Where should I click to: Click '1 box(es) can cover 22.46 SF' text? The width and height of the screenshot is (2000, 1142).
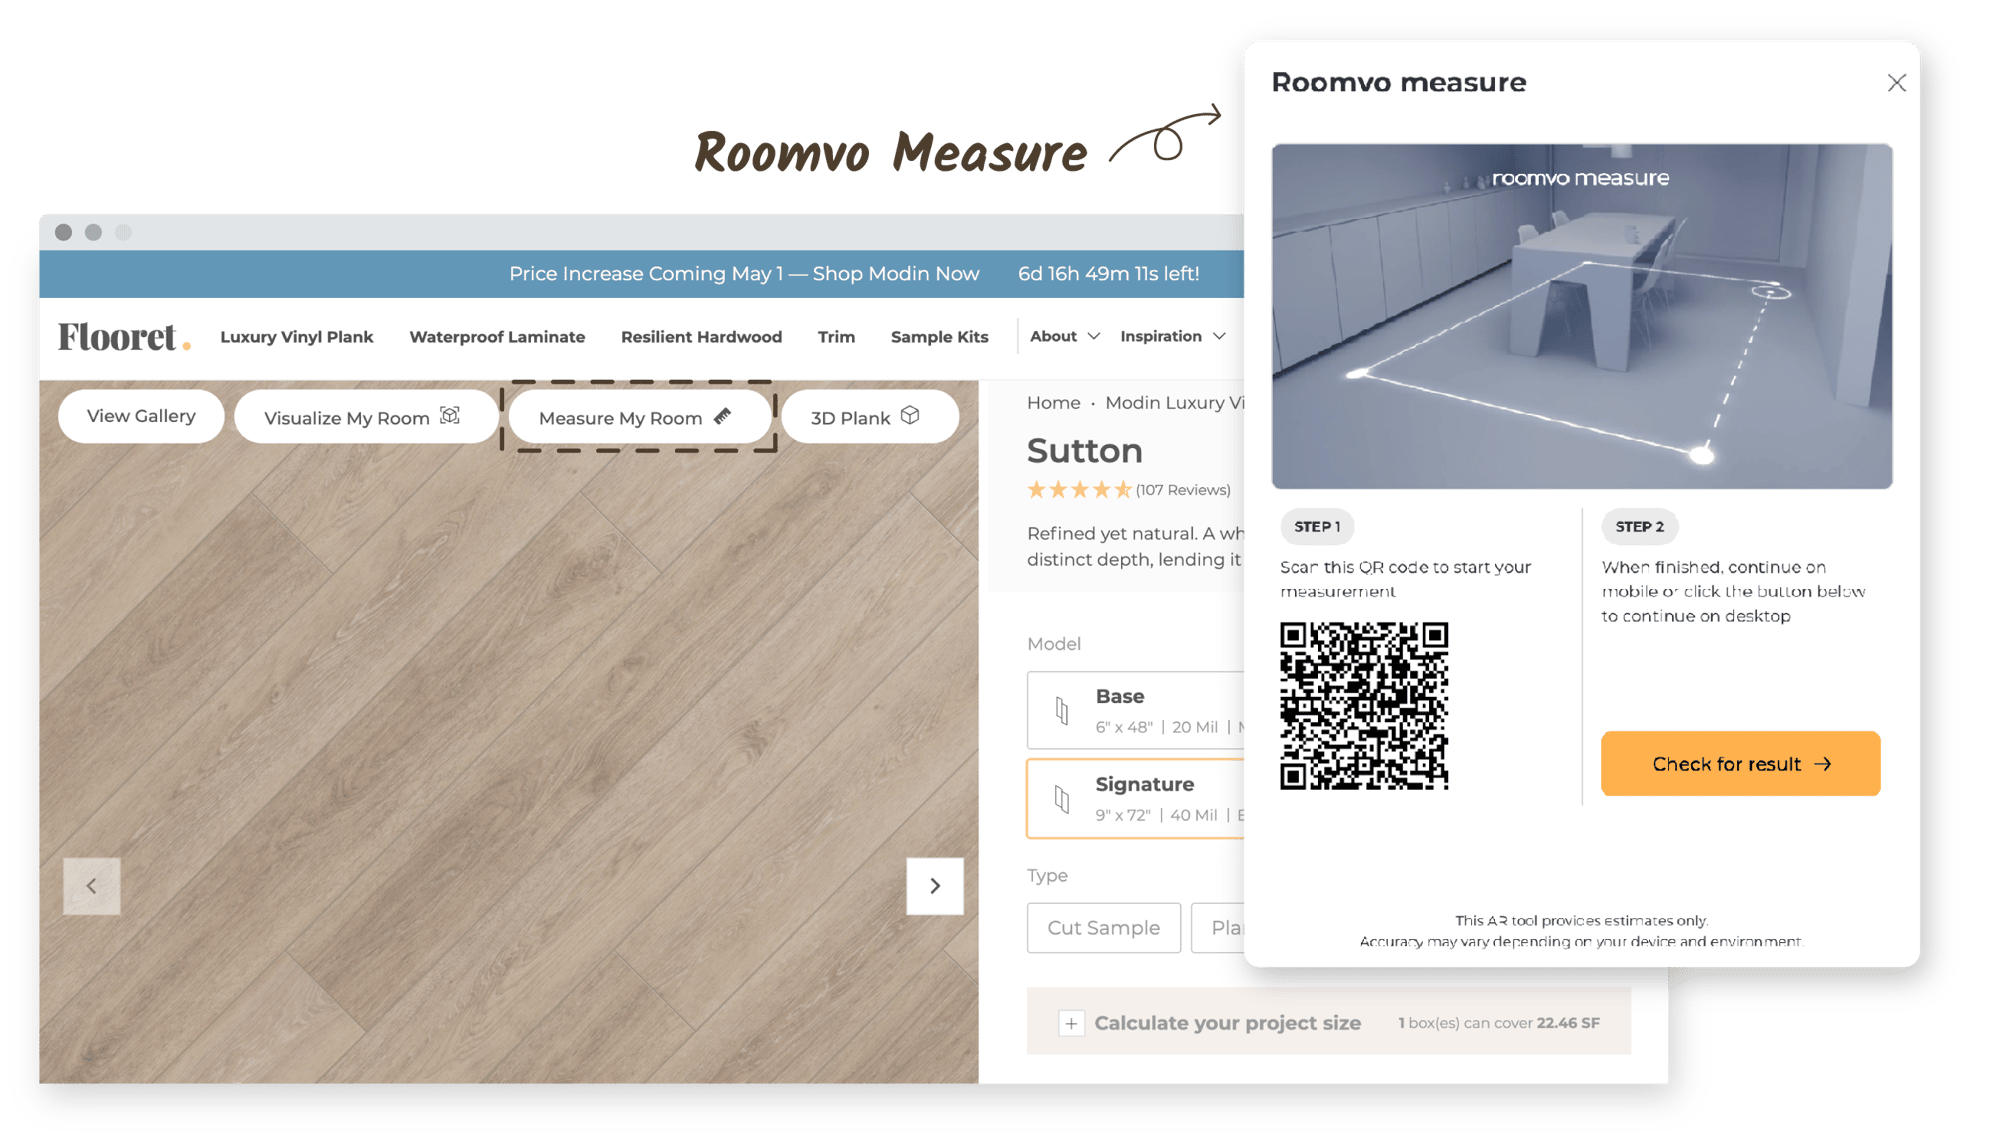tap(1498, 1023)
